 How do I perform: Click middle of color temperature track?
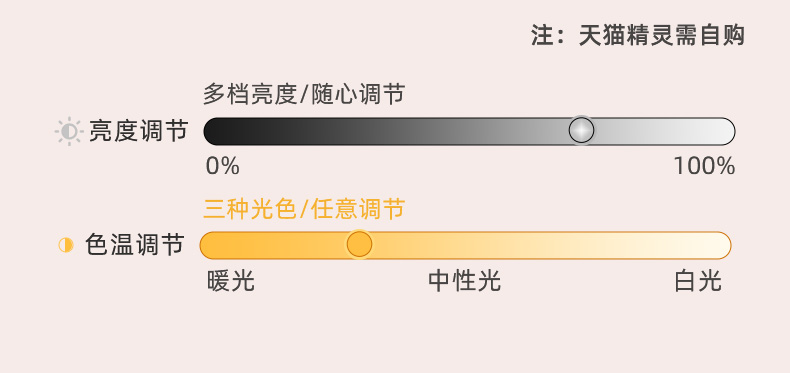tap(465, 245)
